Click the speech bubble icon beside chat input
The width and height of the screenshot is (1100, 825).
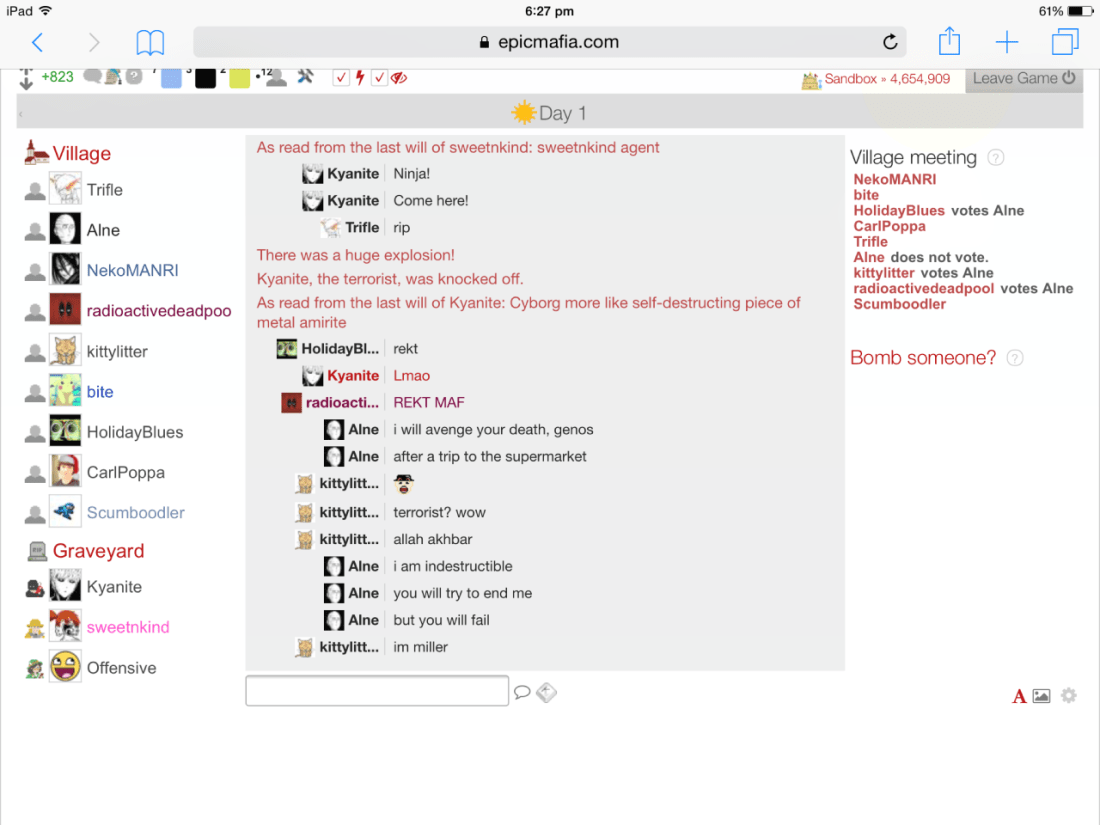pyautogui.click(x=522, y=692)
